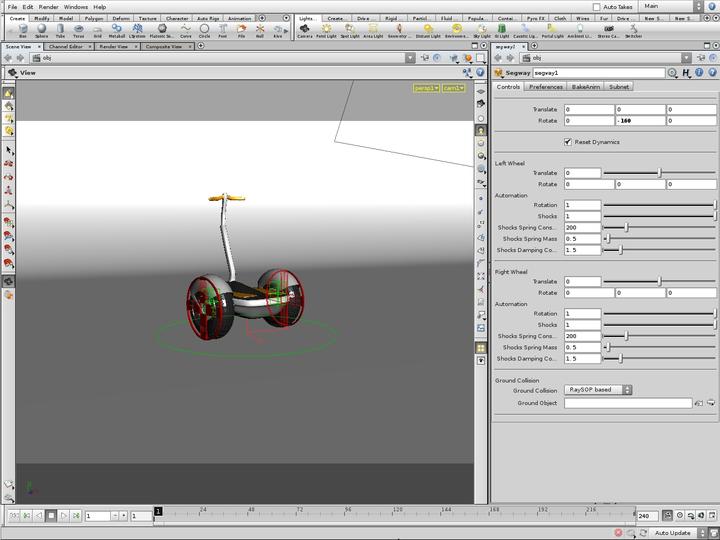Screen dimensions: 720x540
Task: Open the Preferences parameter tab
Action: click(546, 87)
